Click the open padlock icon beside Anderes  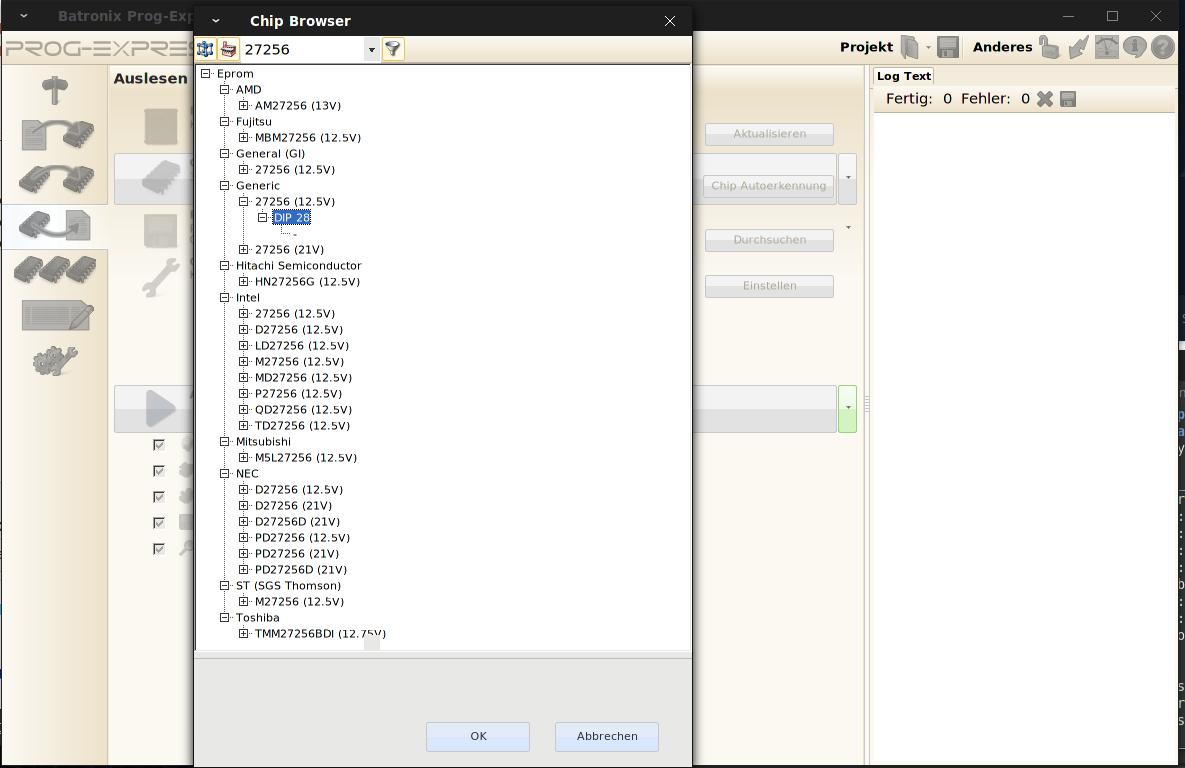[x=1049, y=47]
